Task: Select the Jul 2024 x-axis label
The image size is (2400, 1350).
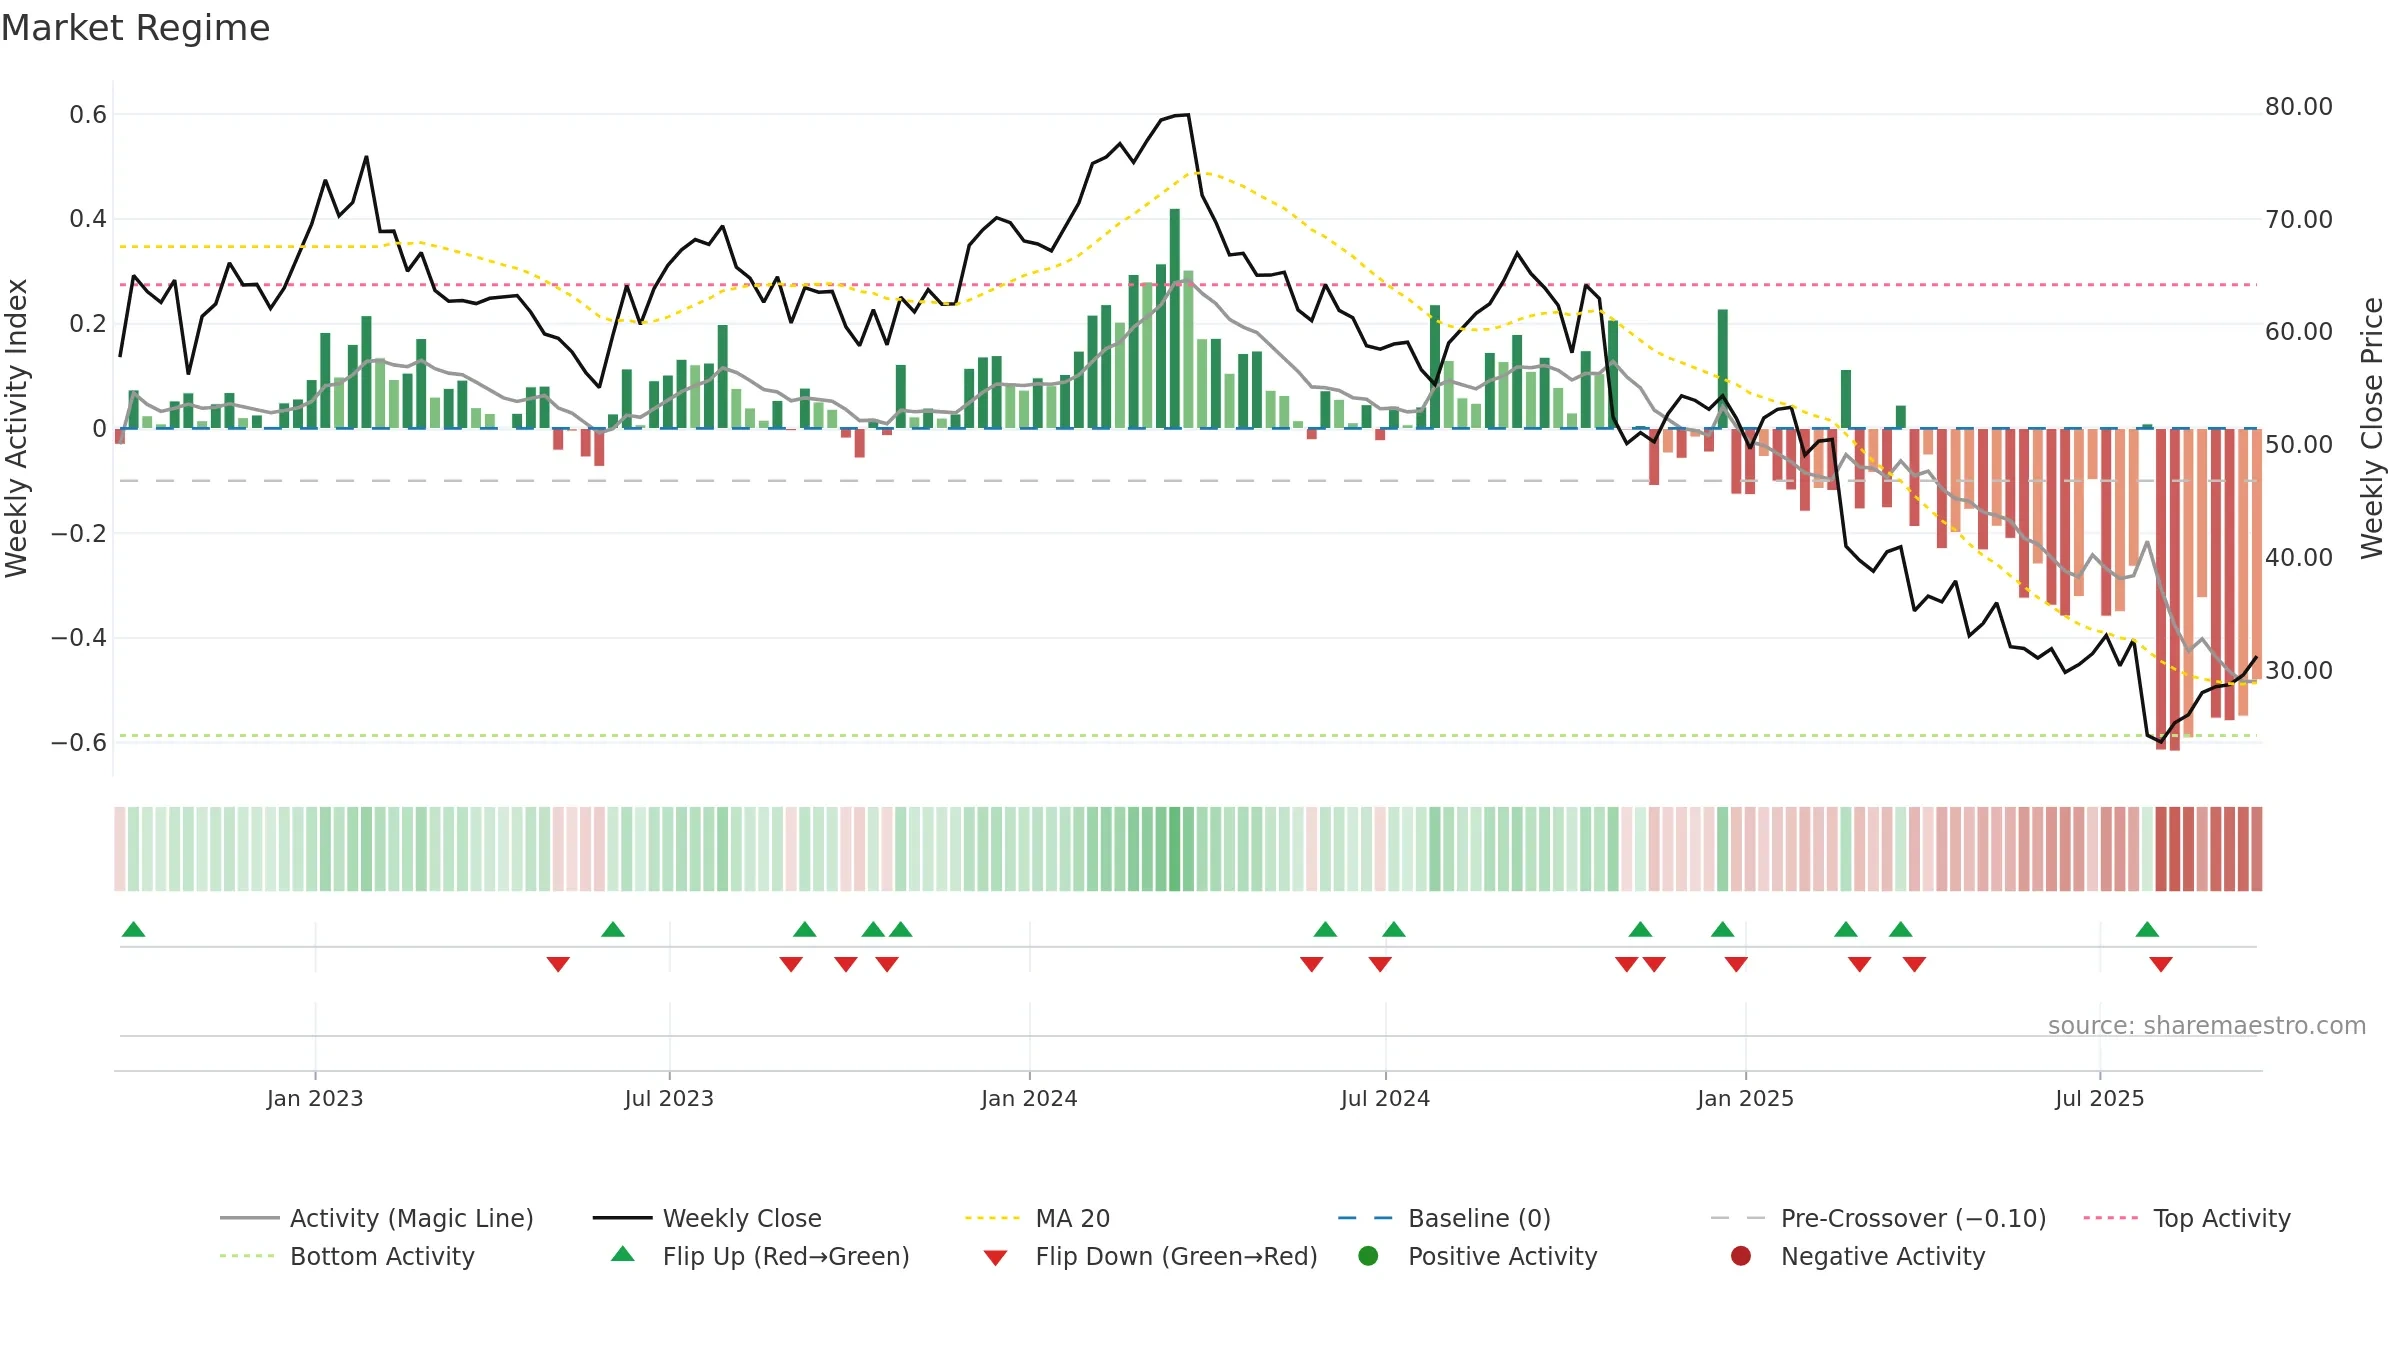Action: (1385, 1098)
